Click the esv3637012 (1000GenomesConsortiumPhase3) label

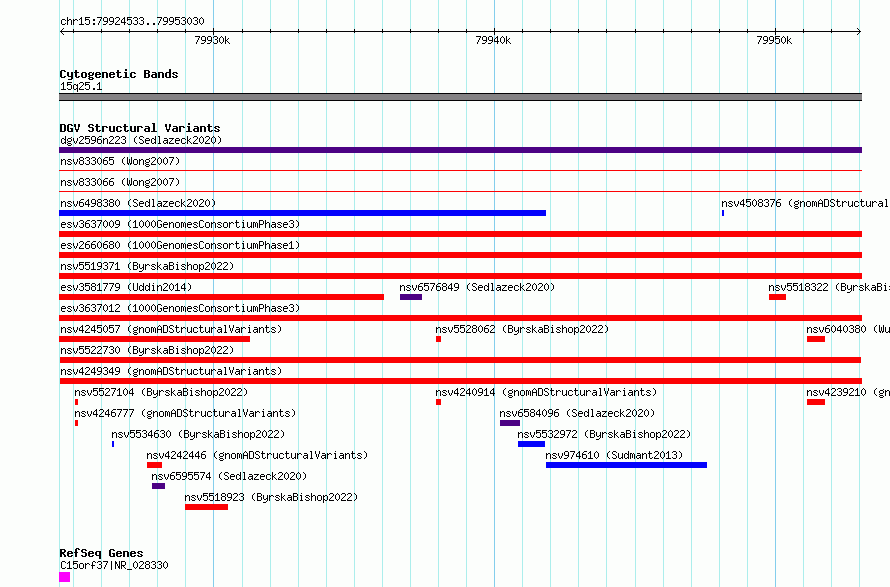180,308
